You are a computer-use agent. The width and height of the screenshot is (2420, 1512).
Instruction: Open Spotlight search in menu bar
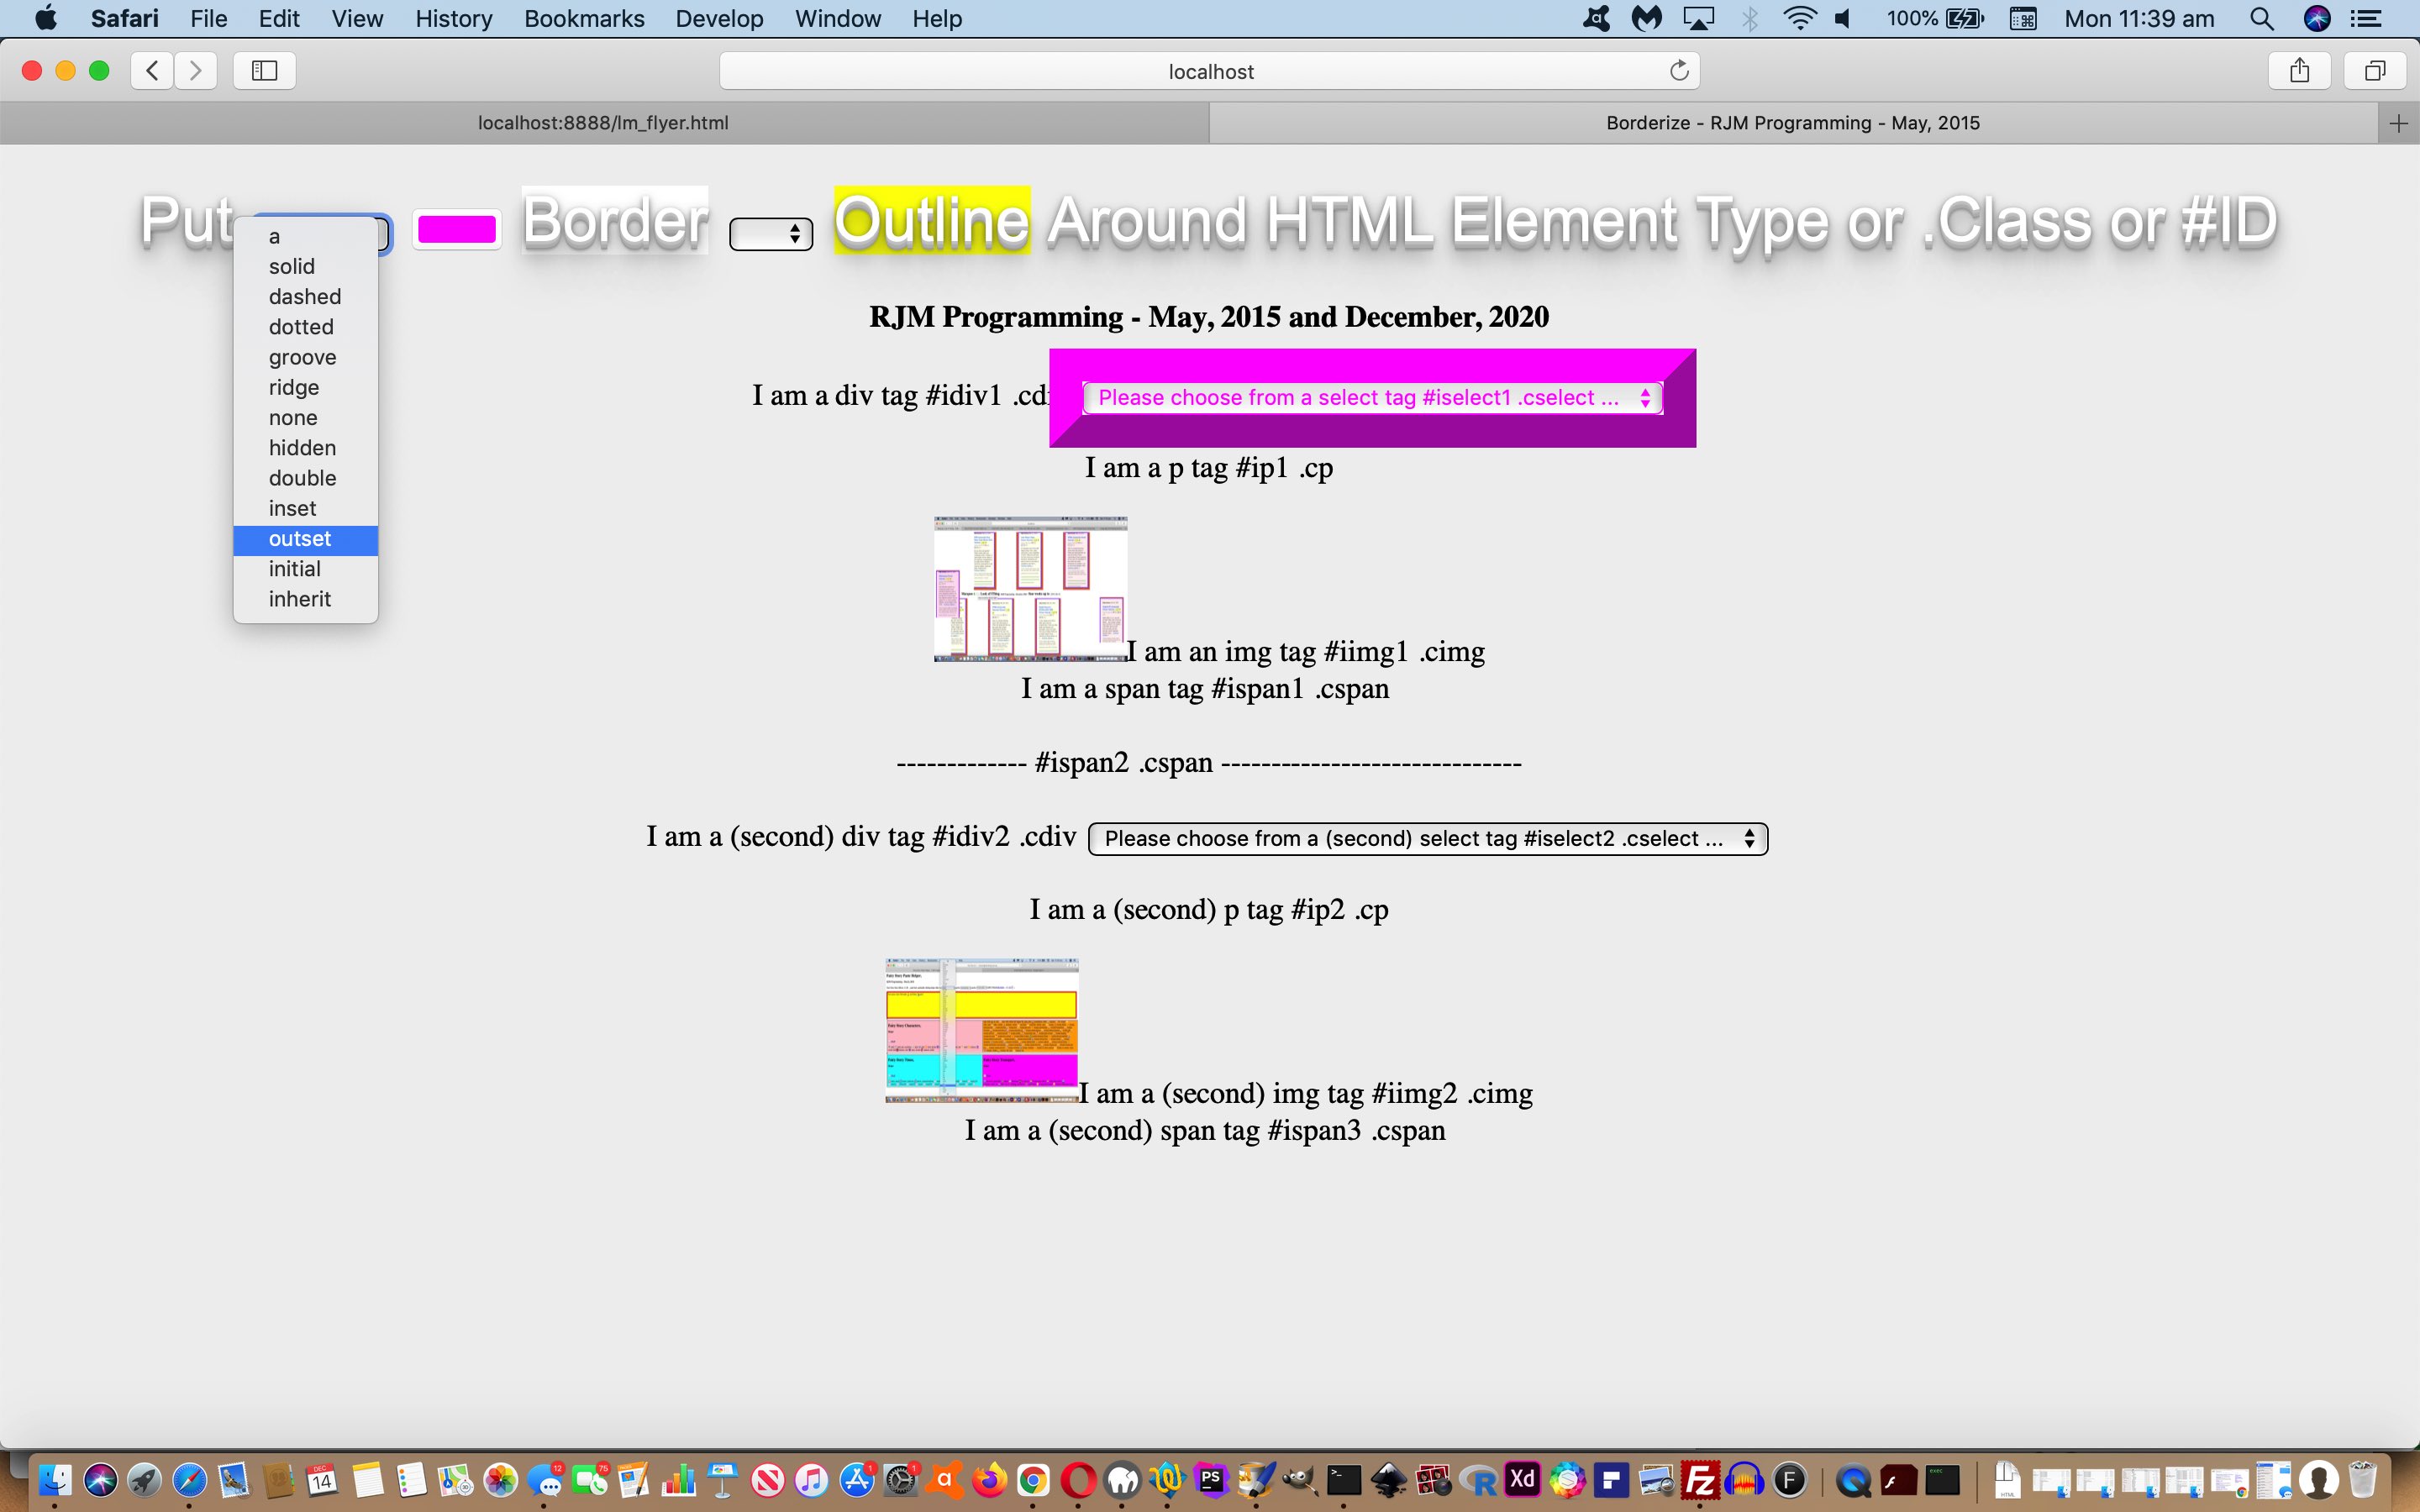tap(2261, 18)
